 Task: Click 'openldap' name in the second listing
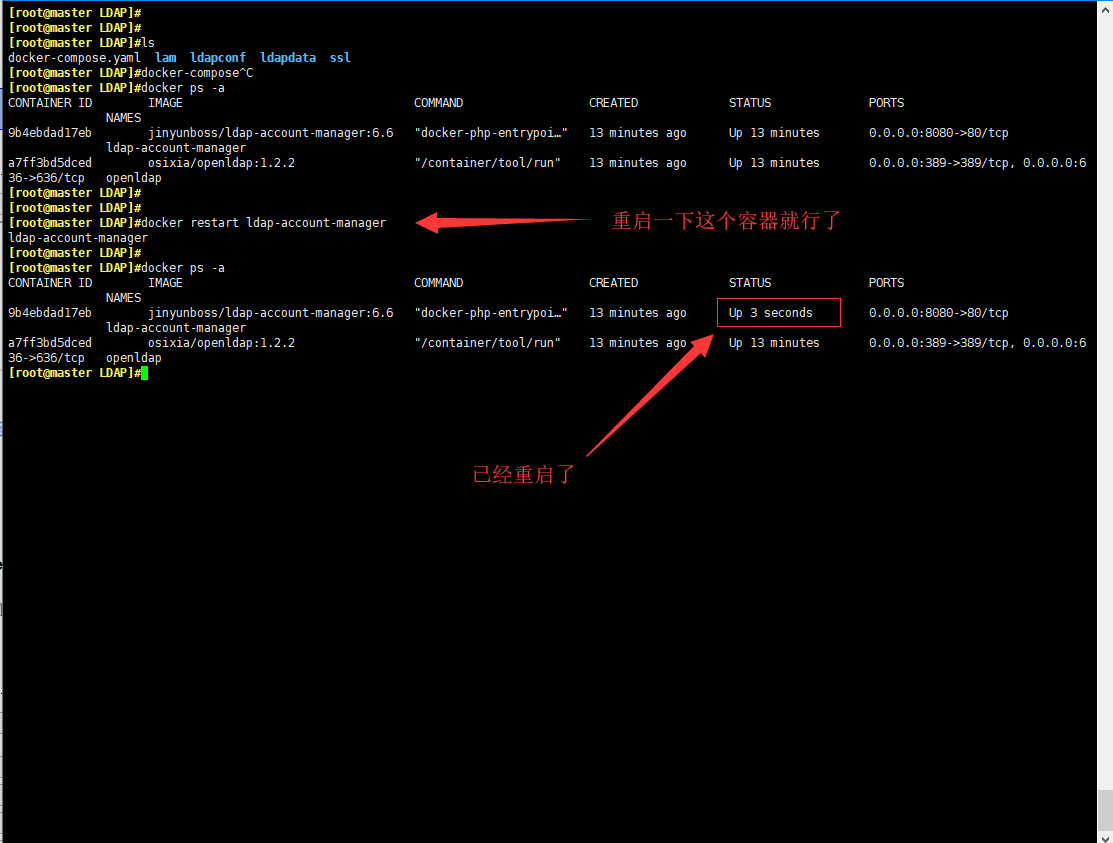point(133,358)
